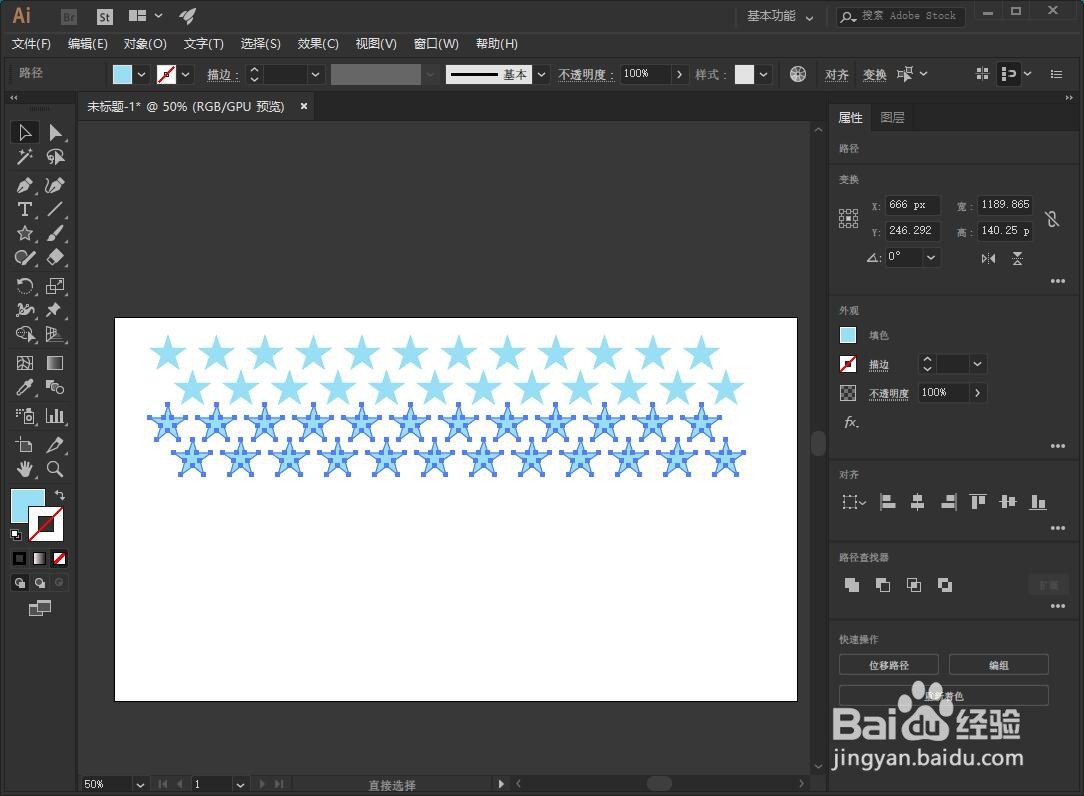The width and height of the screenshot is (1084, 796).
Task: Click vertical align top icon
Action: (x=978, y=502)
